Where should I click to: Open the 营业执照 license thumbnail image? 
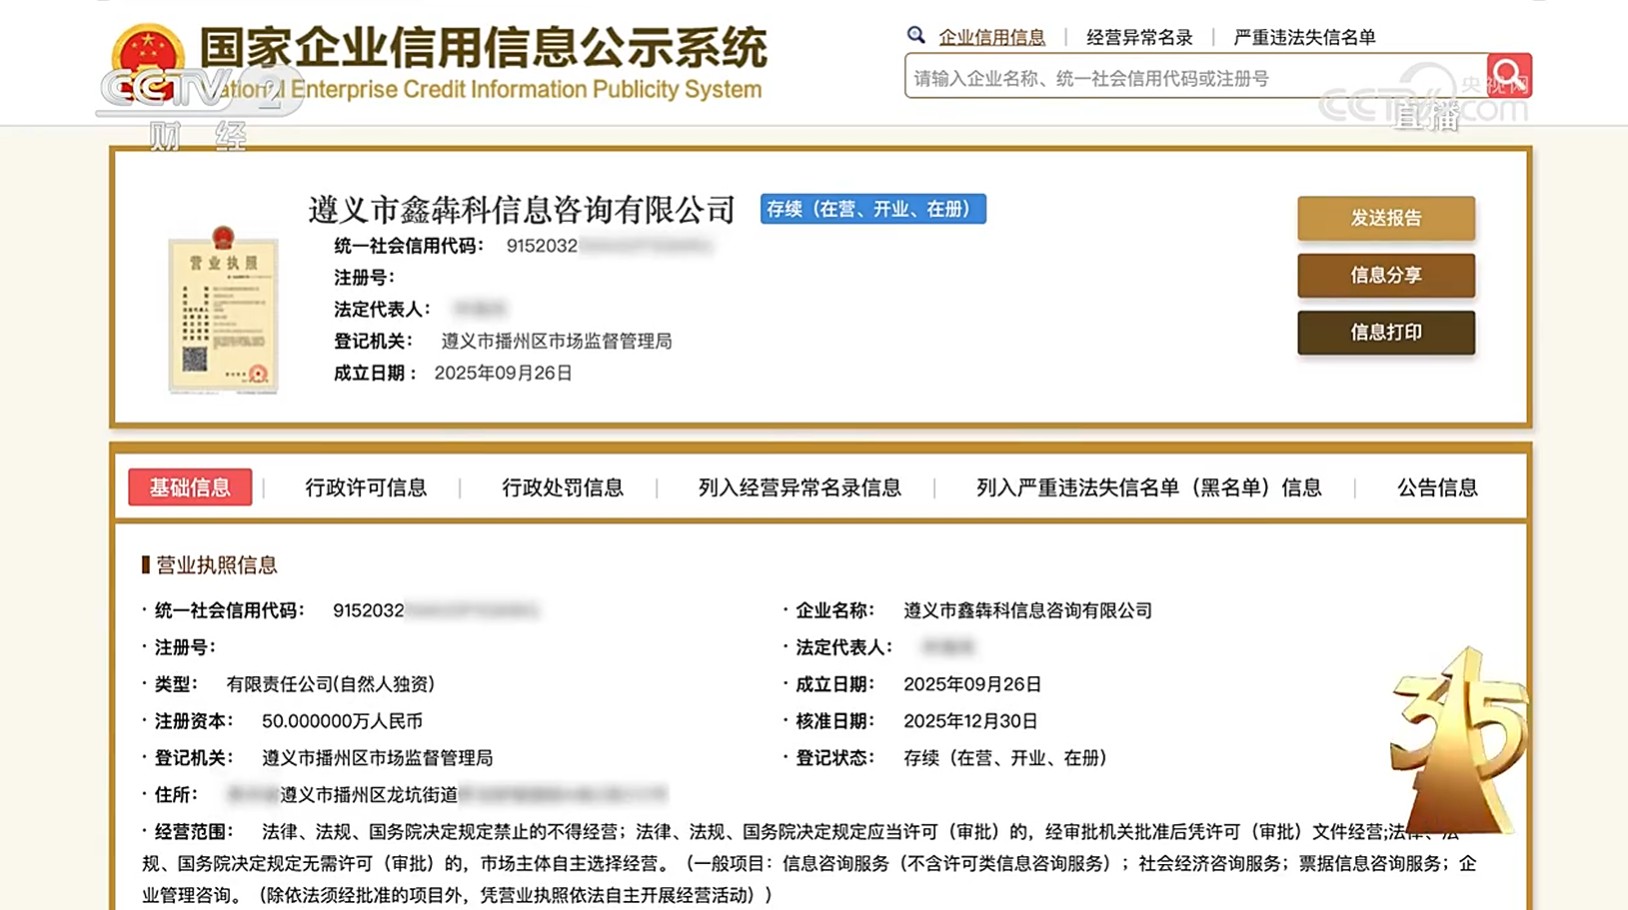(x=222, y=310)
